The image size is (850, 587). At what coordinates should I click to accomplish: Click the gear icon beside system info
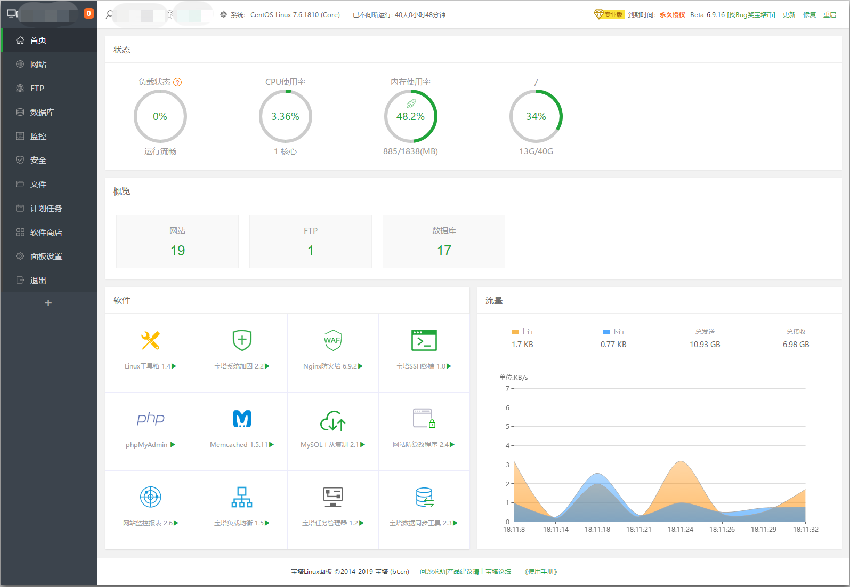[x=224, y=15]
